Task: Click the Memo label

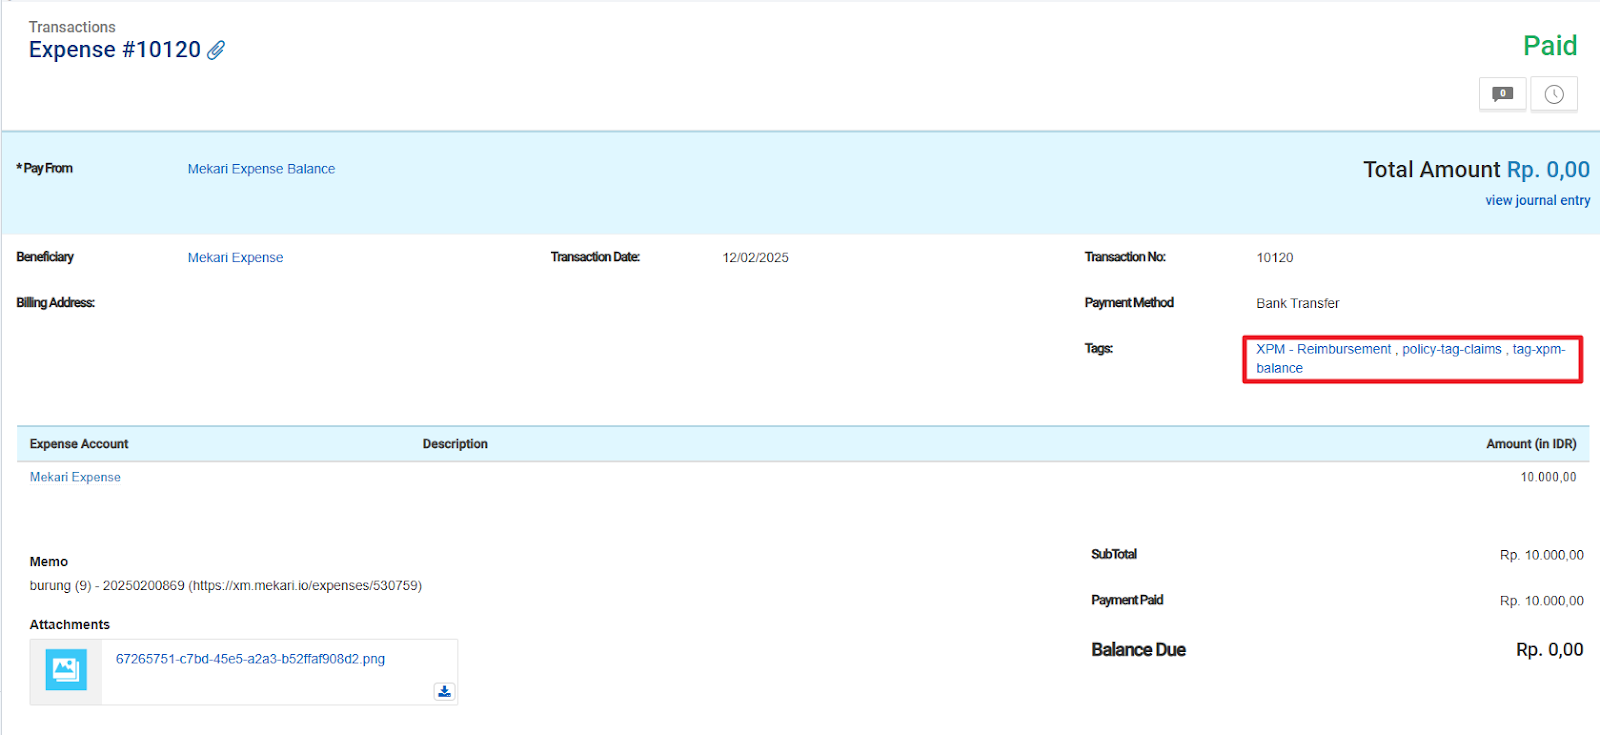Action: 49,562
